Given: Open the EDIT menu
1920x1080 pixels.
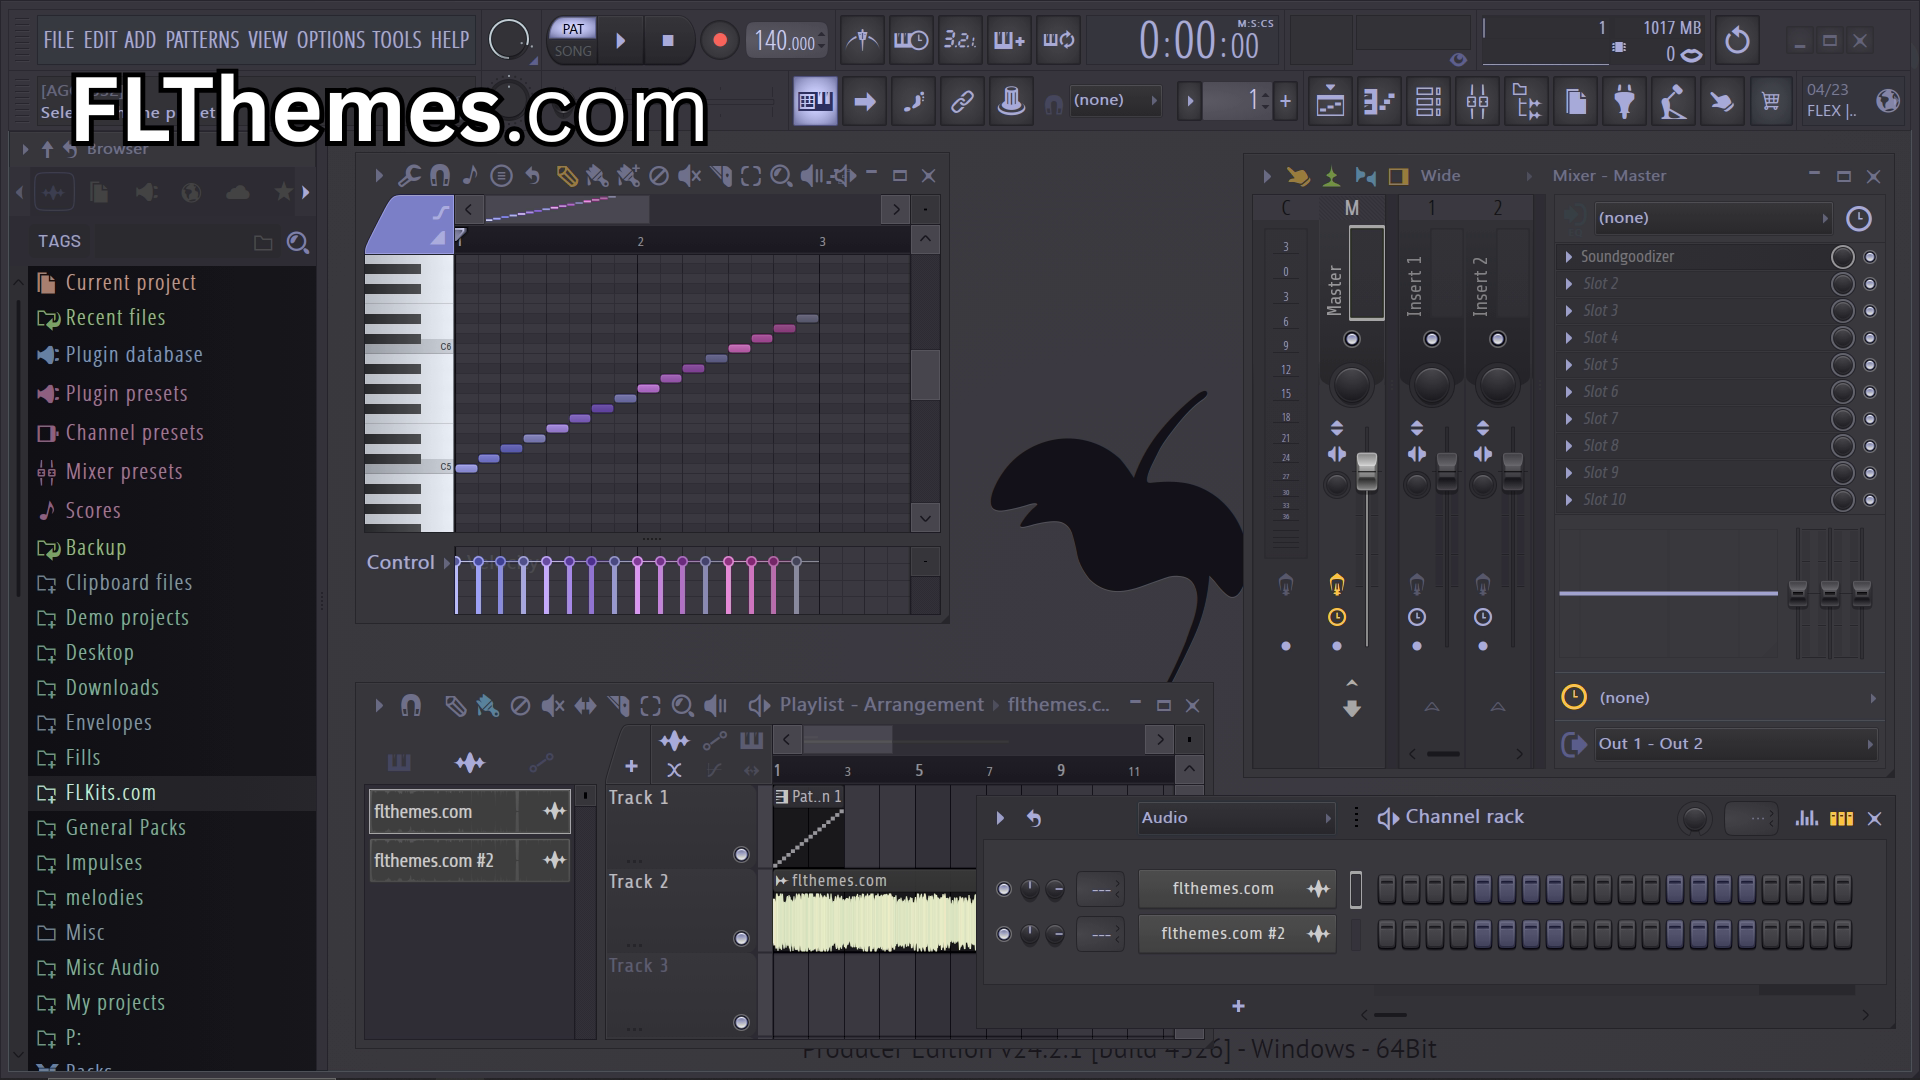Looking at the screenshot, I should tap(100, 40).
